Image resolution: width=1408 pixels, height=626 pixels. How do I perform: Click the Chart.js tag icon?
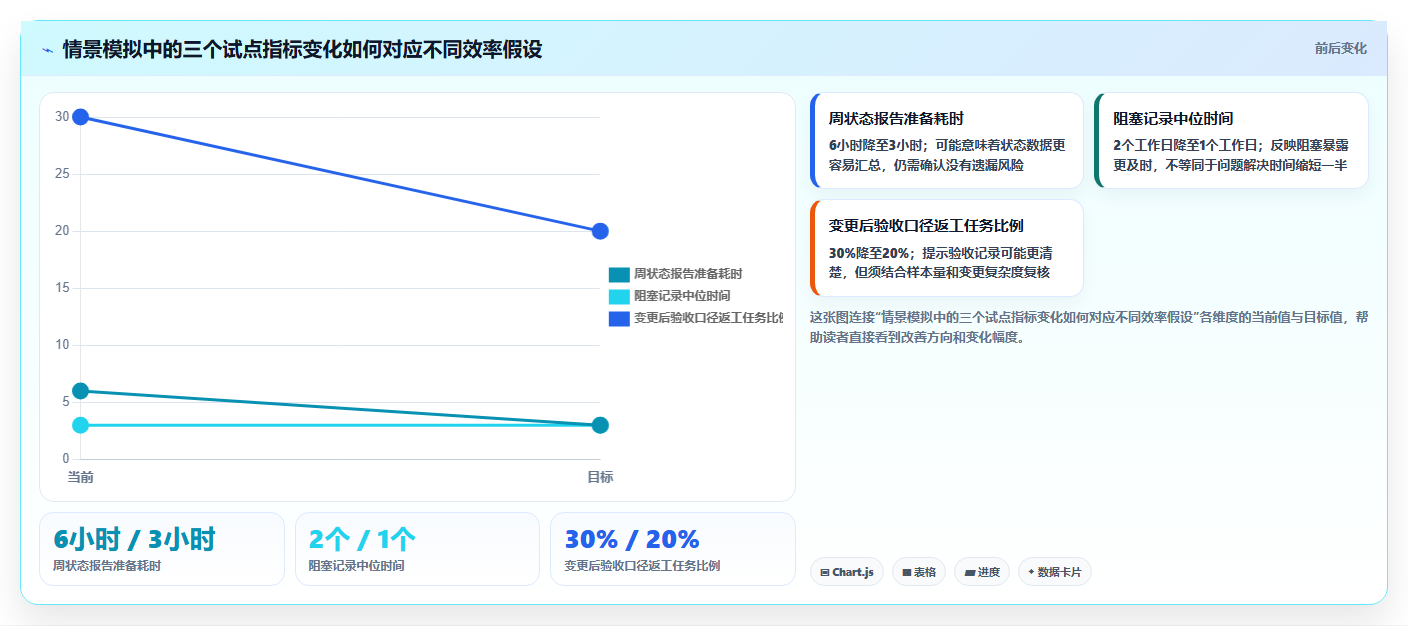[825, 573]
